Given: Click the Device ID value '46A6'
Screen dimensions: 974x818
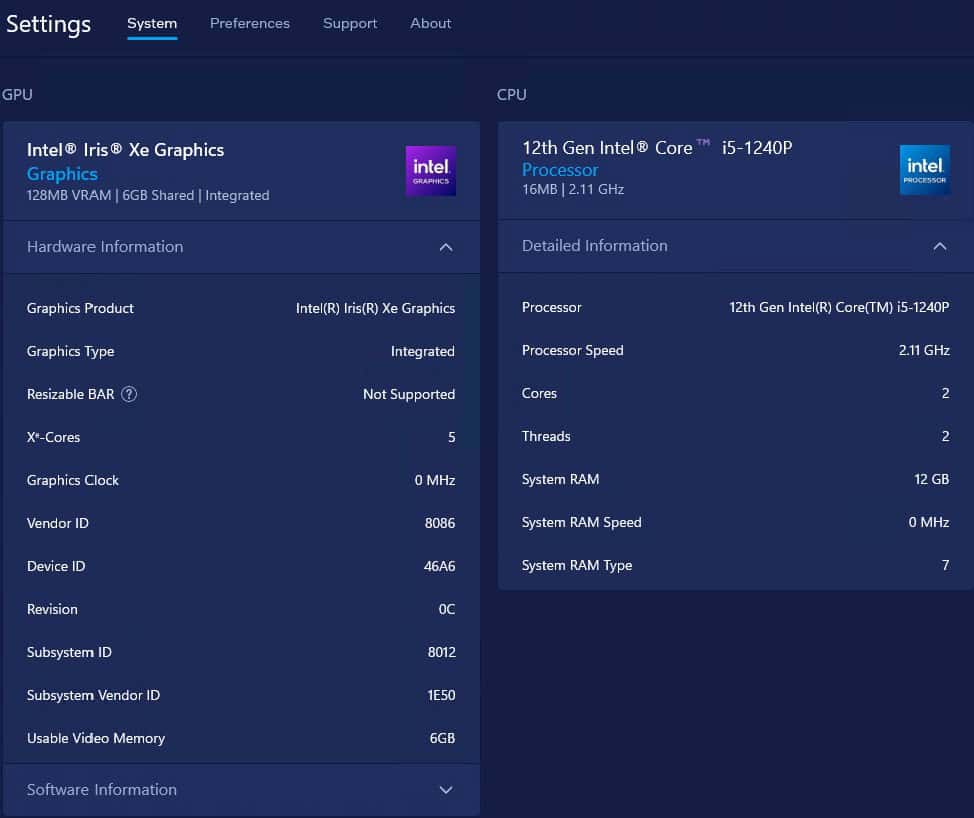Looking at the screenshot, I should click(x=439, y=566).
